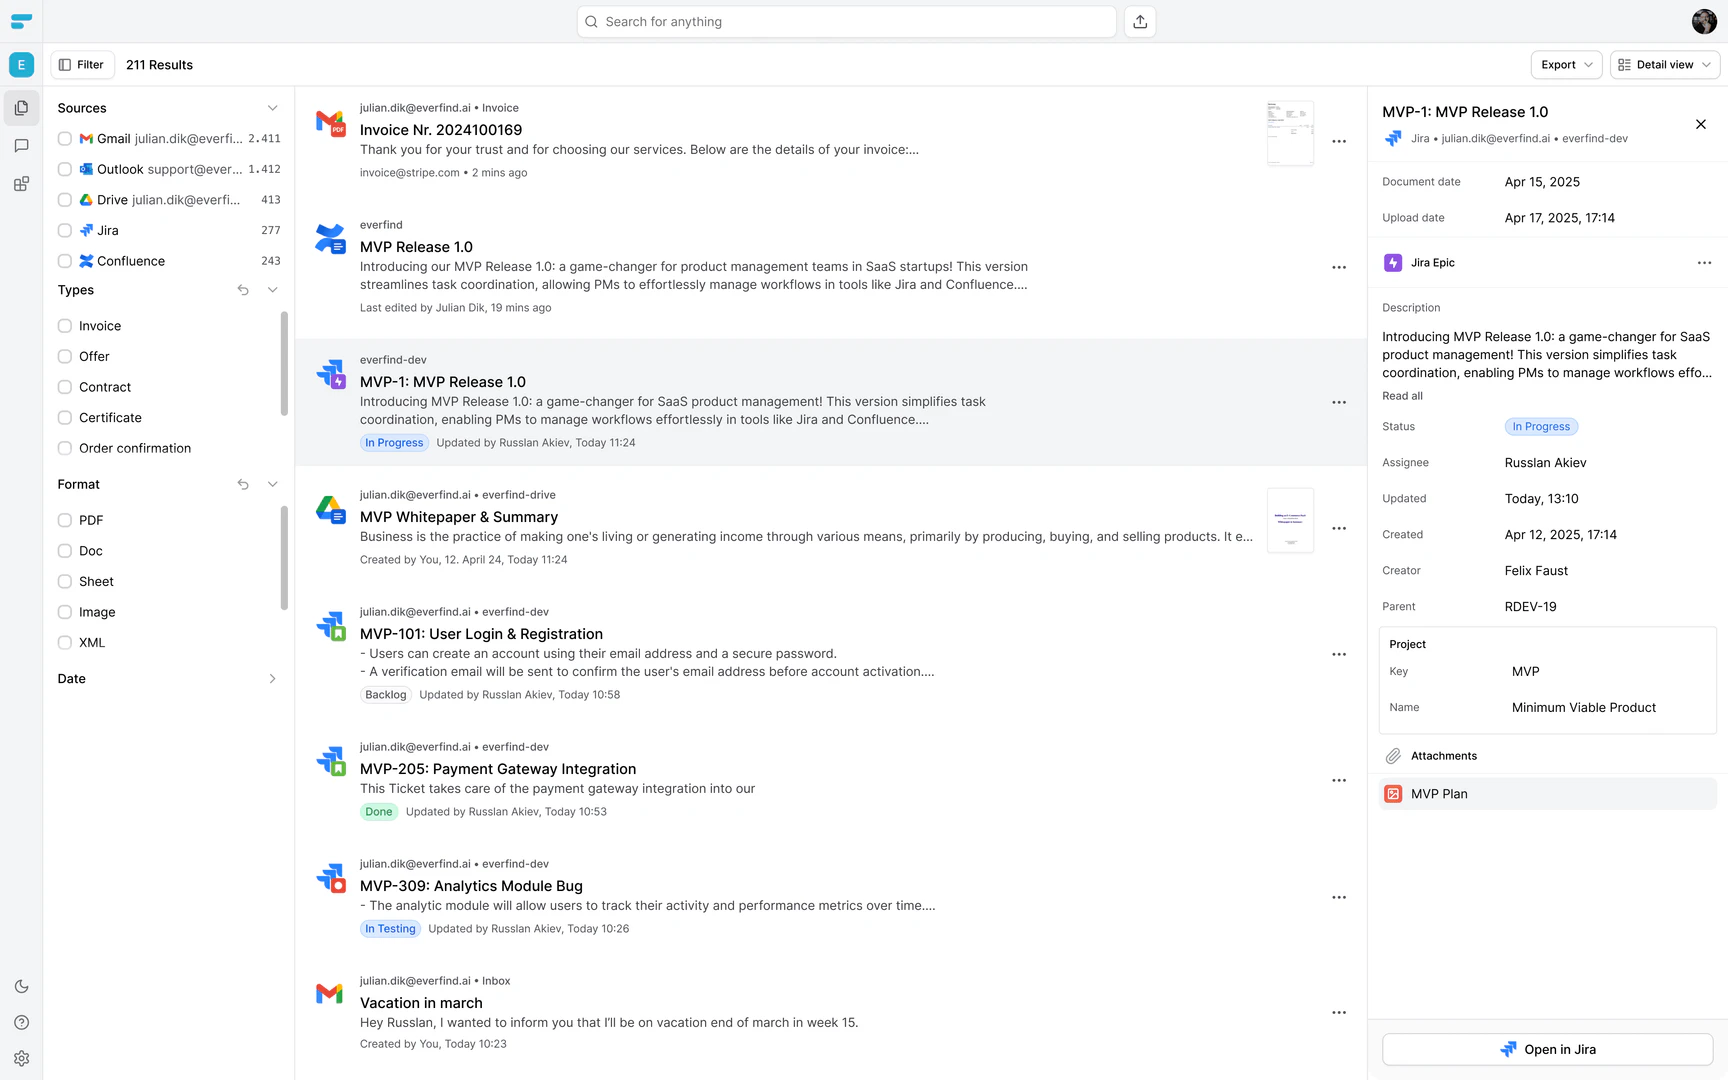Expand the Date filter section
Viewport: 1728px width, 1080px height.
(x=272, y=678)
